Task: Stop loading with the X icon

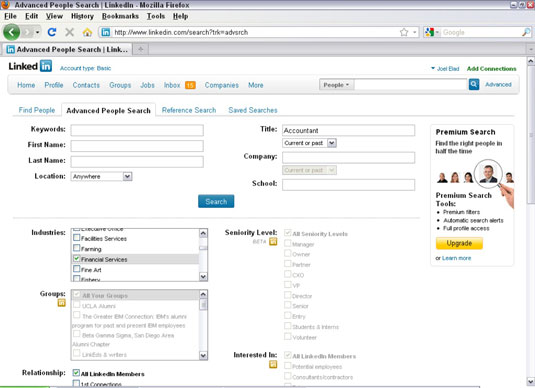Action: (70, 32)
